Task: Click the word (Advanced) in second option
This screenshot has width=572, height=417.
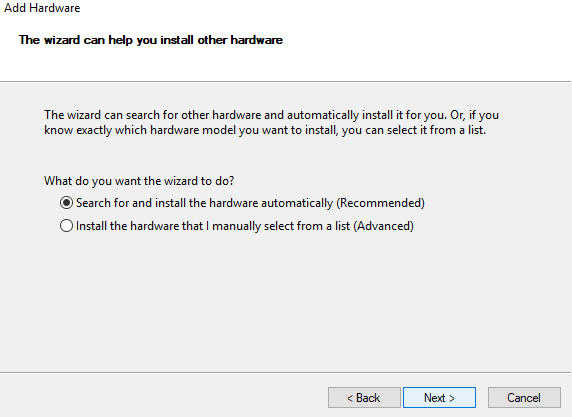Action: [x=383, y=226]
